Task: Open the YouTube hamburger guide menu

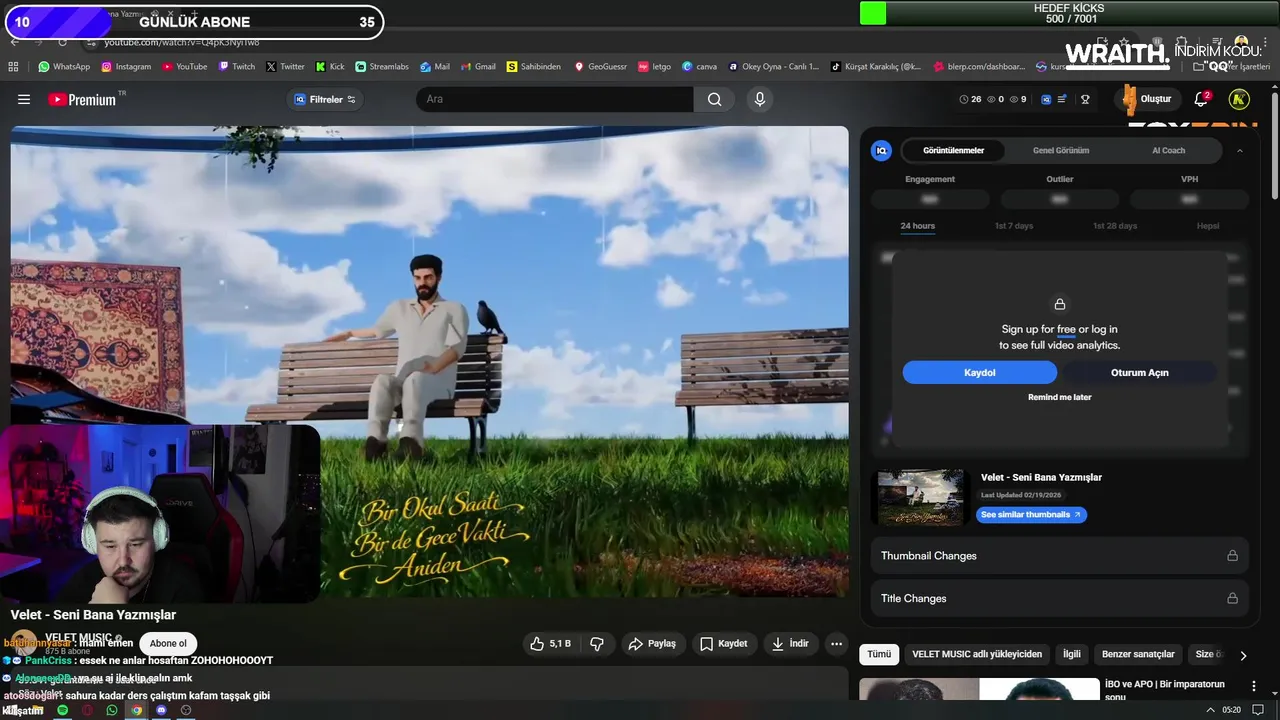Action: point(24,99)
